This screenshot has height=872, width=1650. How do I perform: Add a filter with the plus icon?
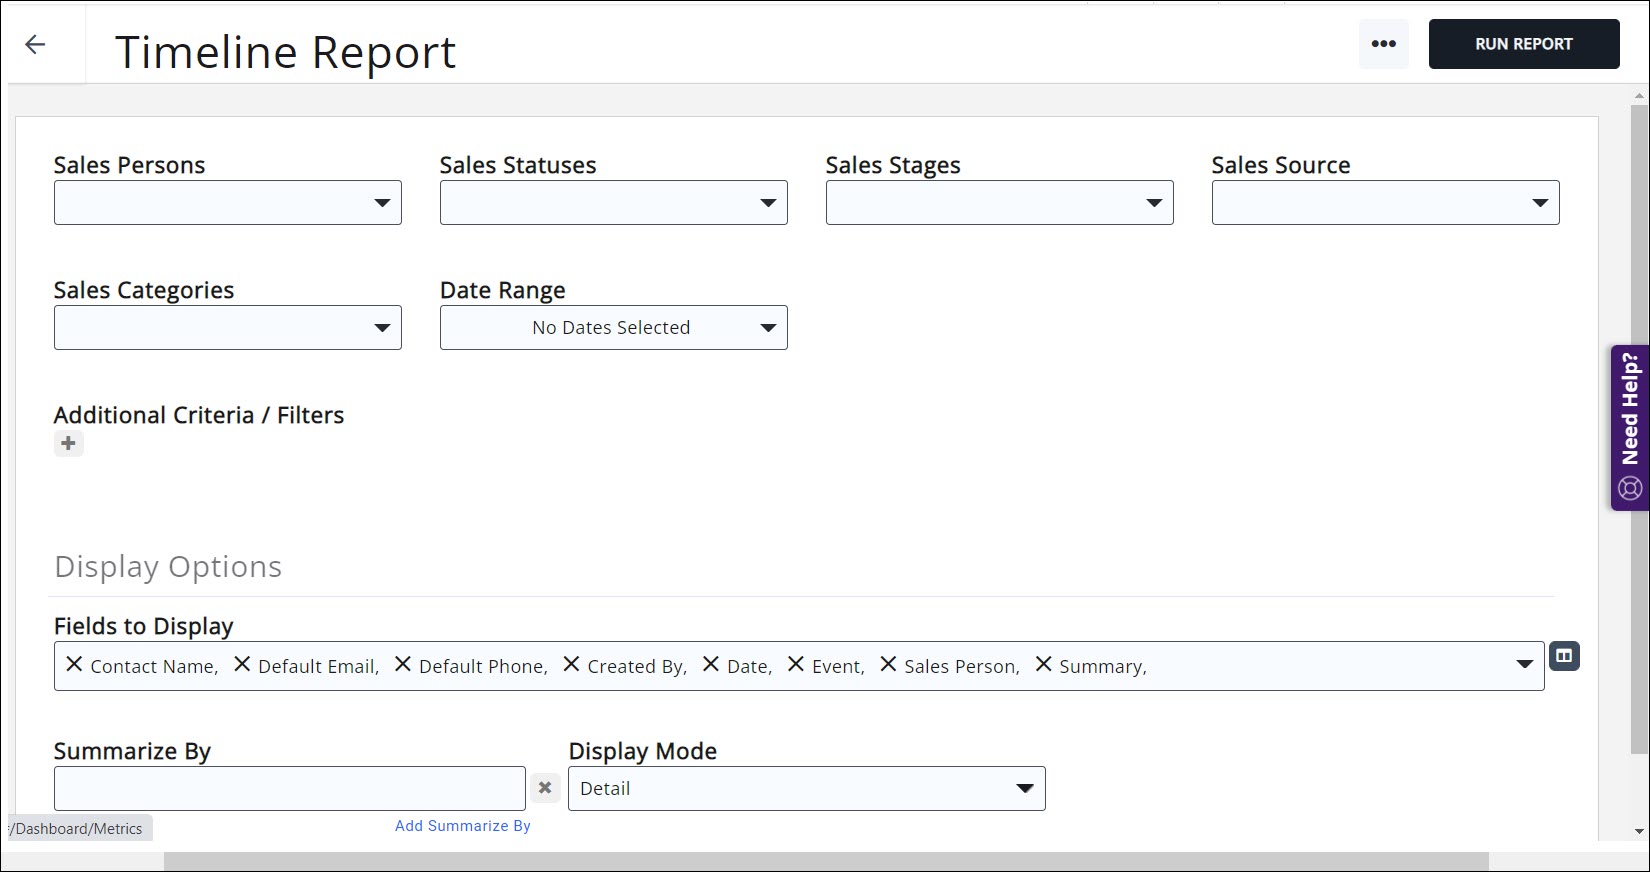click(68, 443)
